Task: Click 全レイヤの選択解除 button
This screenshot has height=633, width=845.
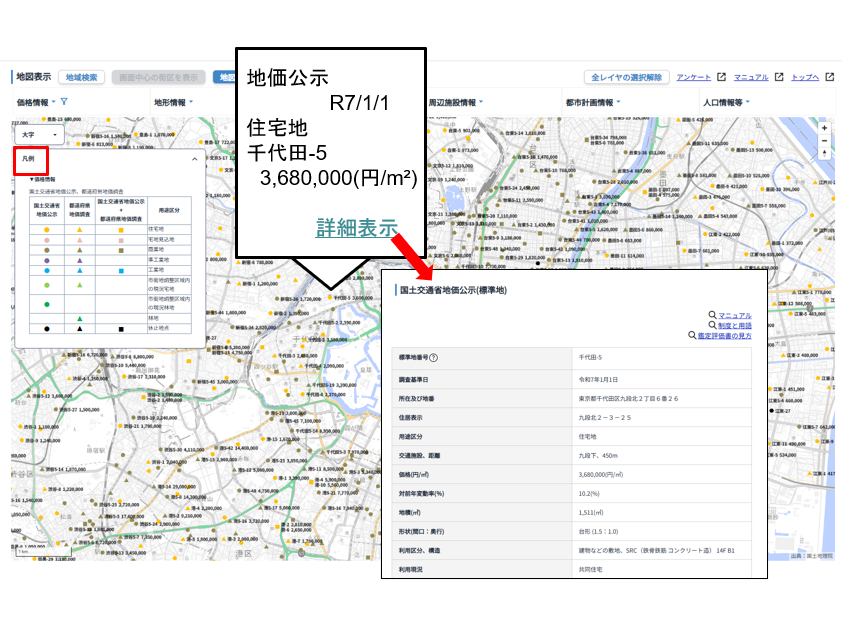Action: [626, 77]
